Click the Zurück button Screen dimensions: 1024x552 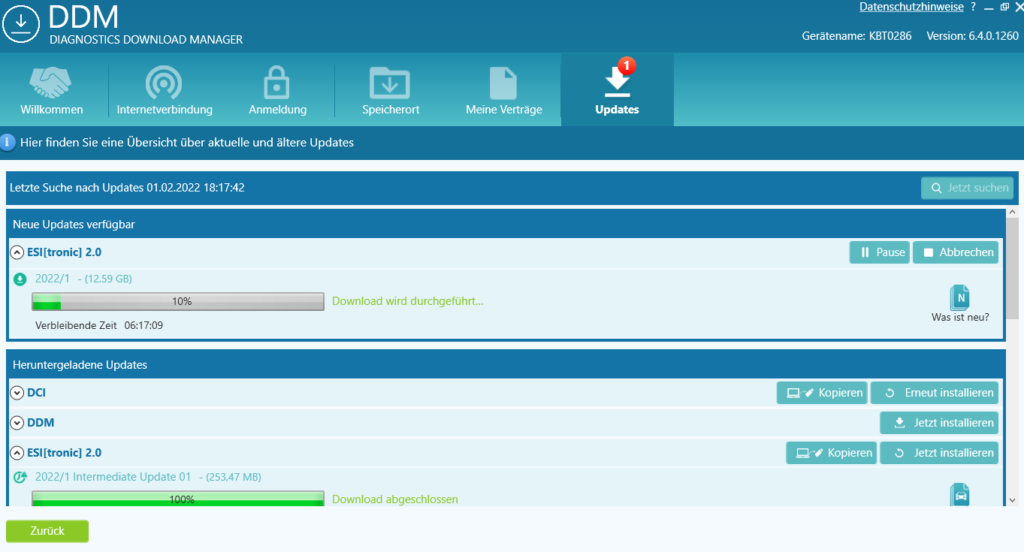pos(47,531)
